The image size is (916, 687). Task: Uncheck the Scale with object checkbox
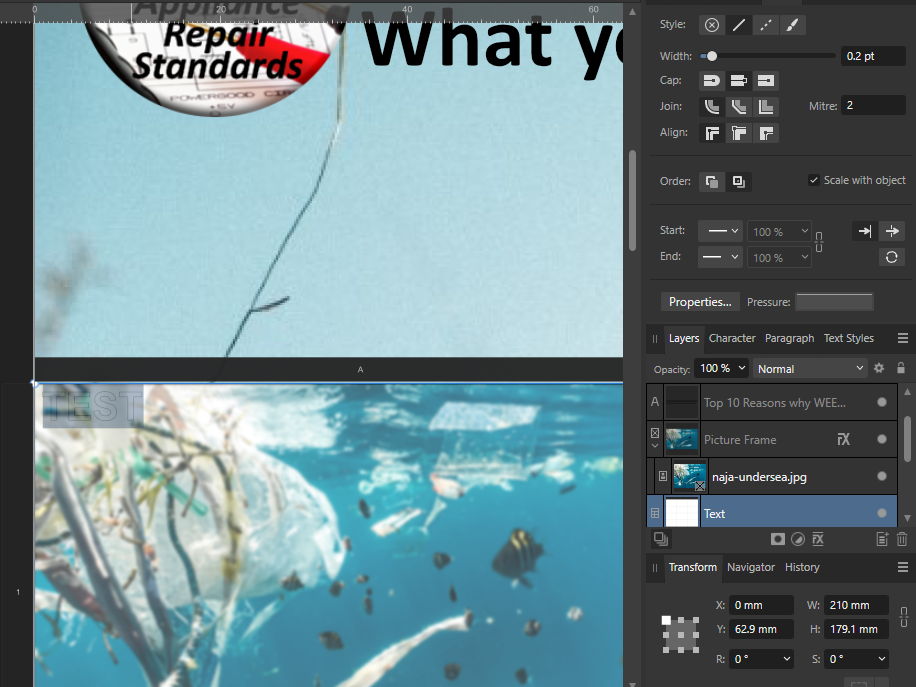tap(815, 181)
